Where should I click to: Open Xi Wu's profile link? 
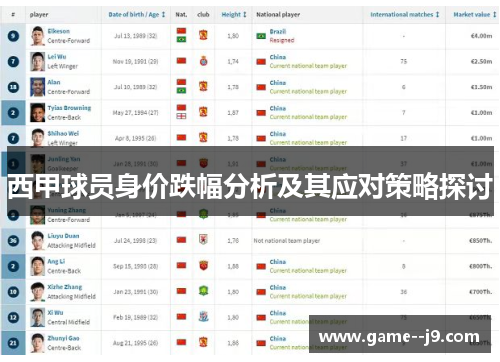click(x=55, y=312)
